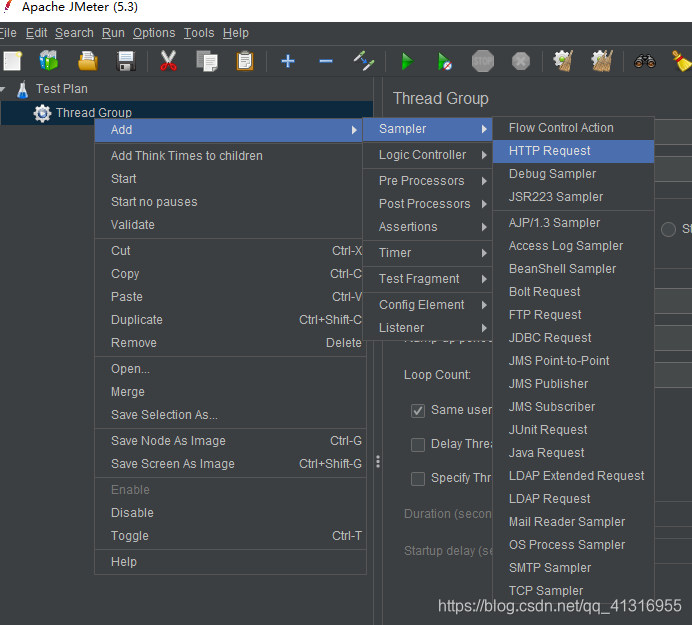Screen dimensions: 692x625
Task: Click the Test Plan flask icon
Action: pyautogui.click(x=23, y=89)
